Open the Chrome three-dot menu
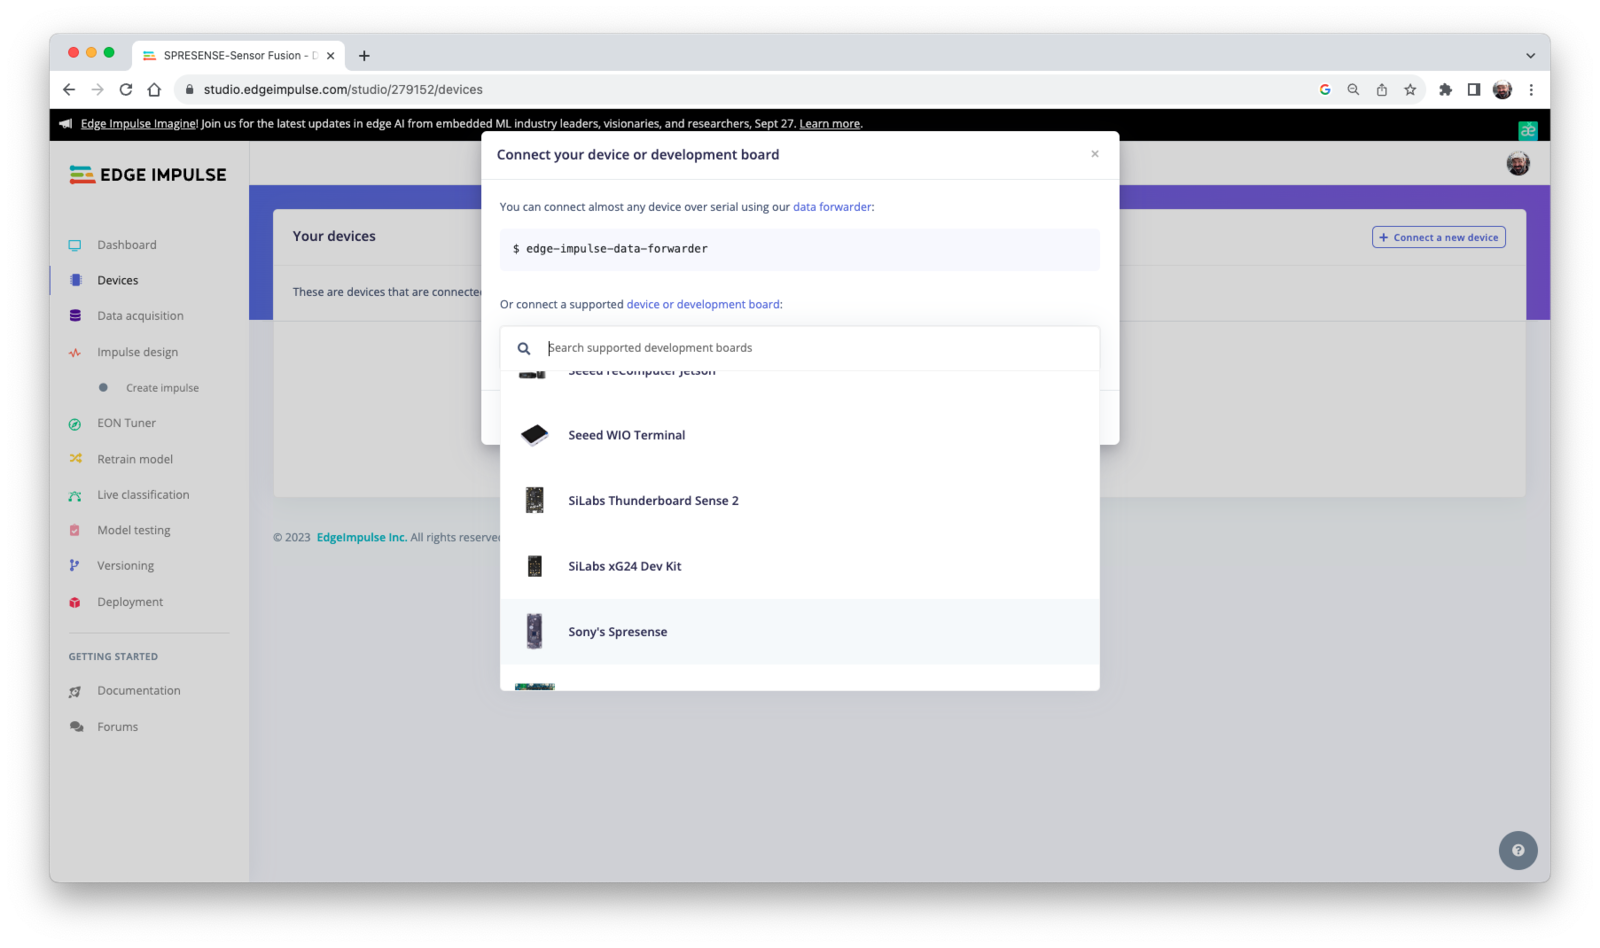This screenshot has height=948, width=1600. click(1531, 90)
